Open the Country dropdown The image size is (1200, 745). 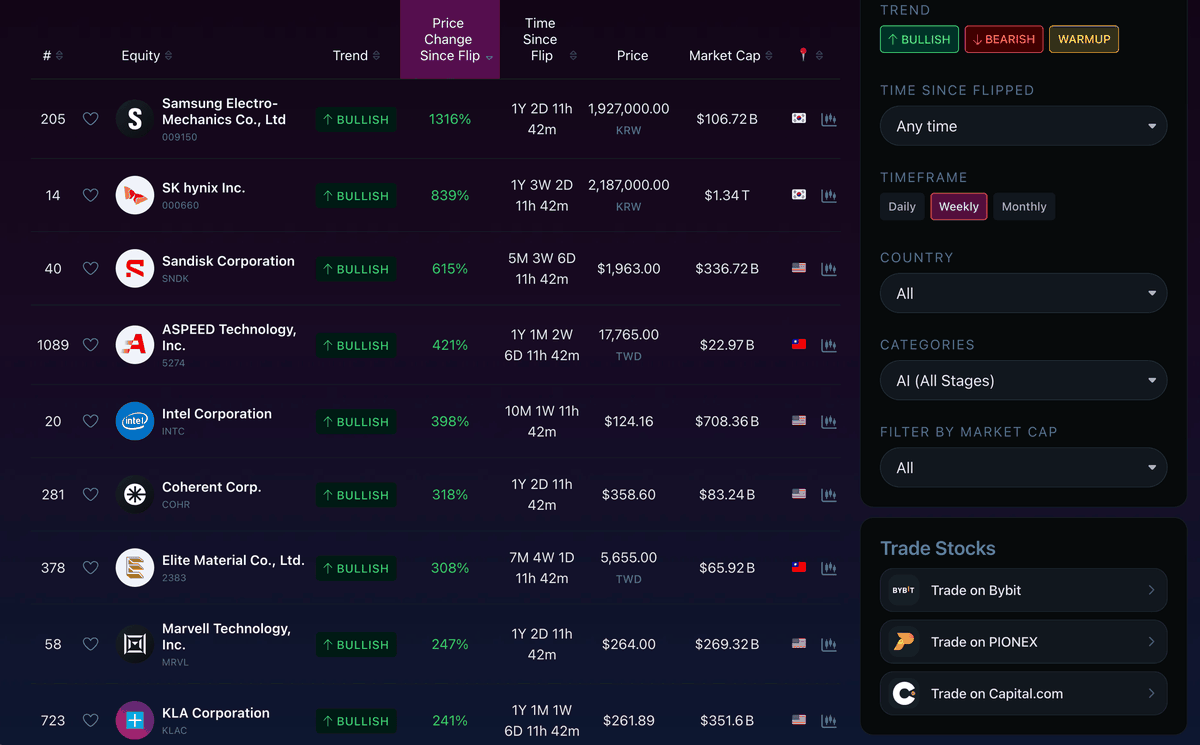[x=1023, y=293]
